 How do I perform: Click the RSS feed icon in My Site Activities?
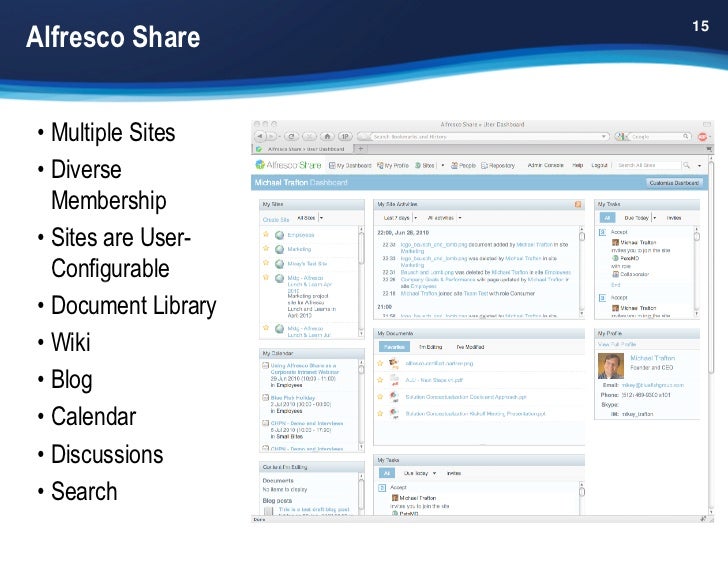[x=578, y=204]
